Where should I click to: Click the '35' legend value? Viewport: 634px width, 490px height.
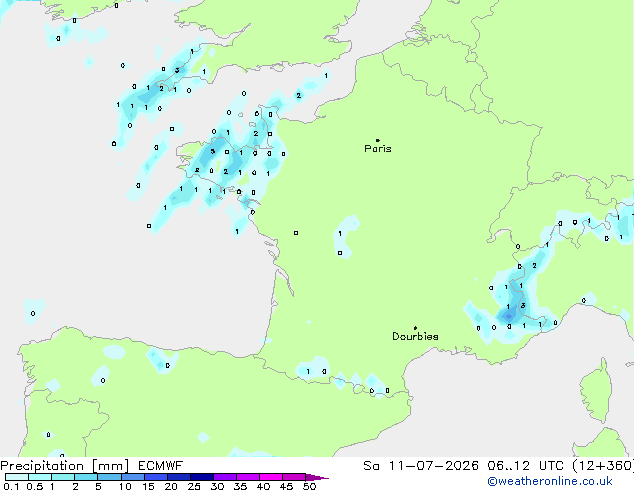click(240, 486)
